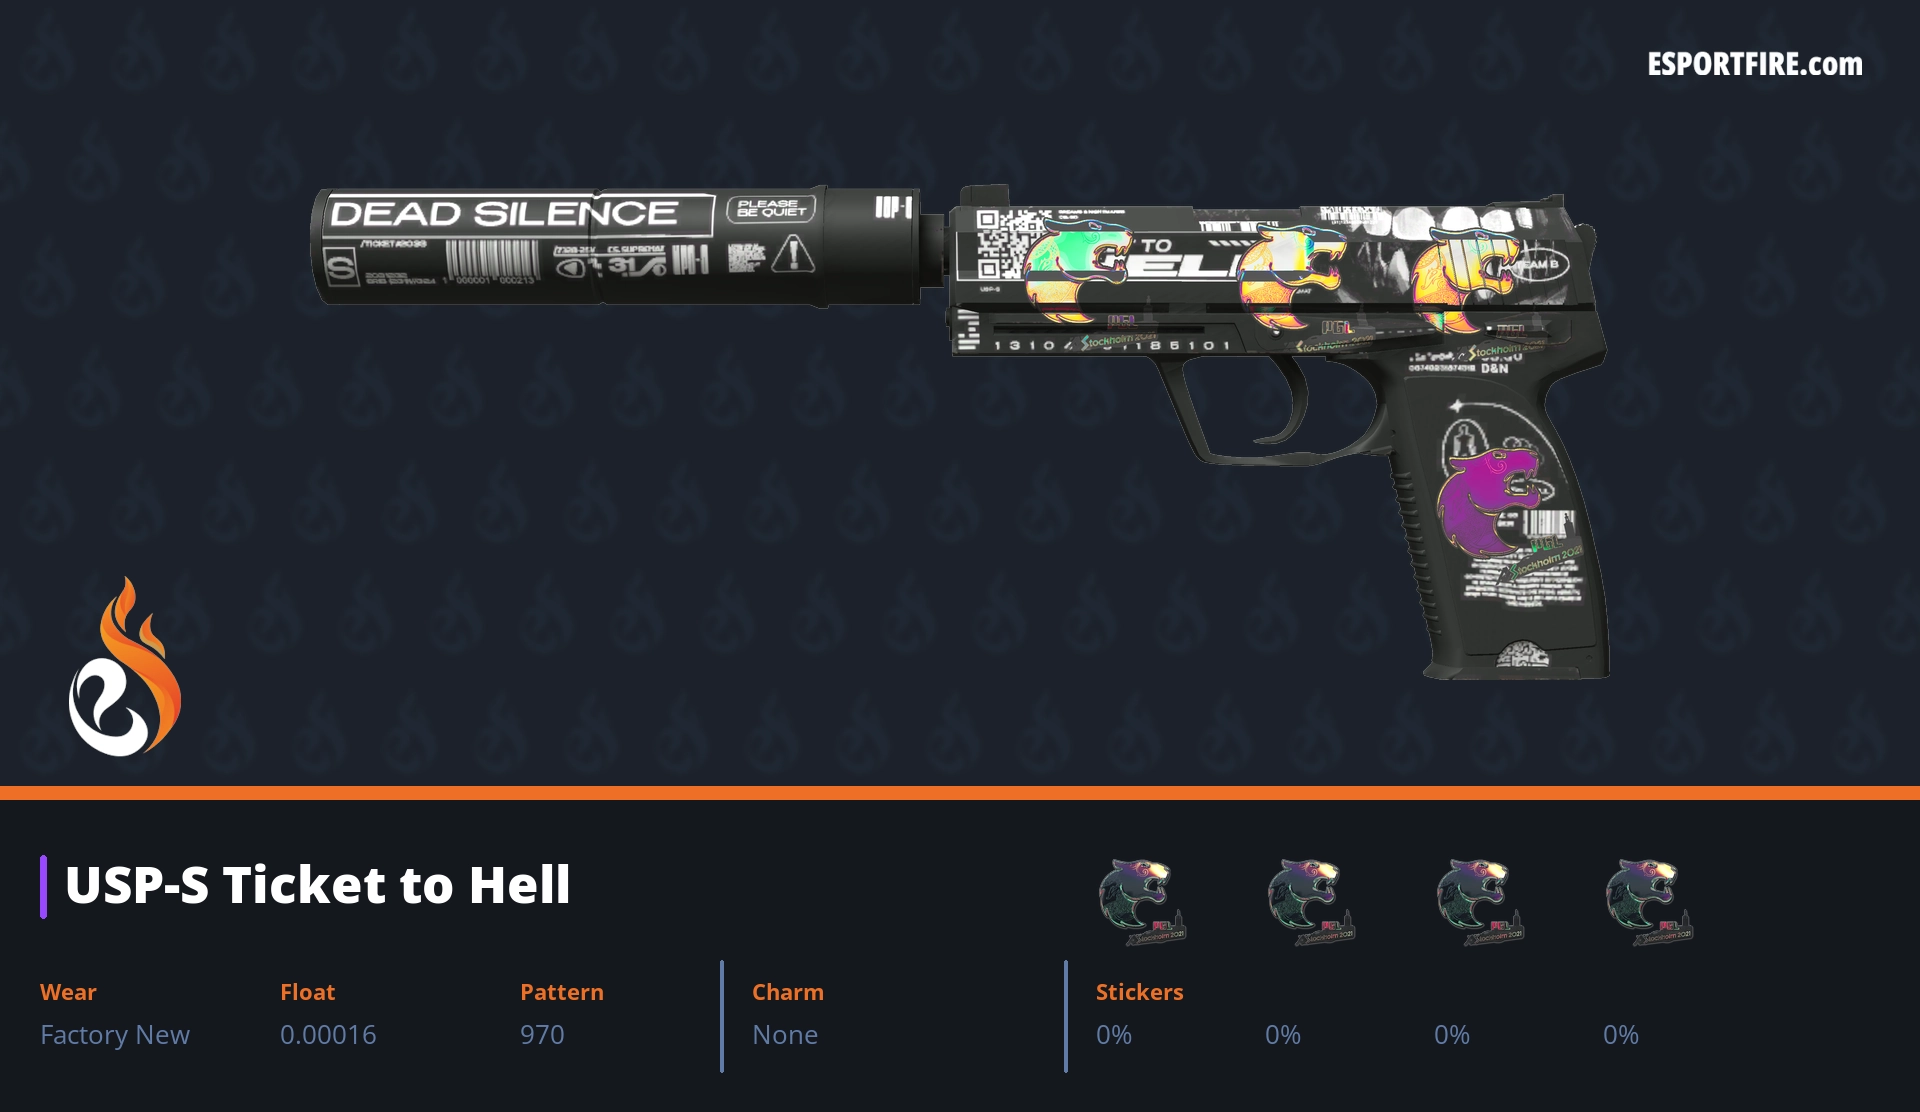
Task: Click the third FURIA sticker thumbnail
Action: click(1479, 902)
